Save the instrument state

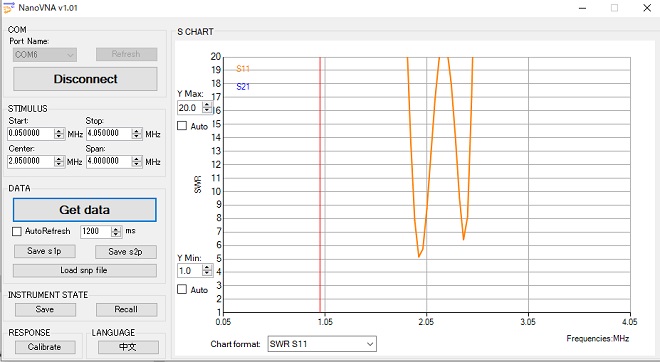point(45,309)
